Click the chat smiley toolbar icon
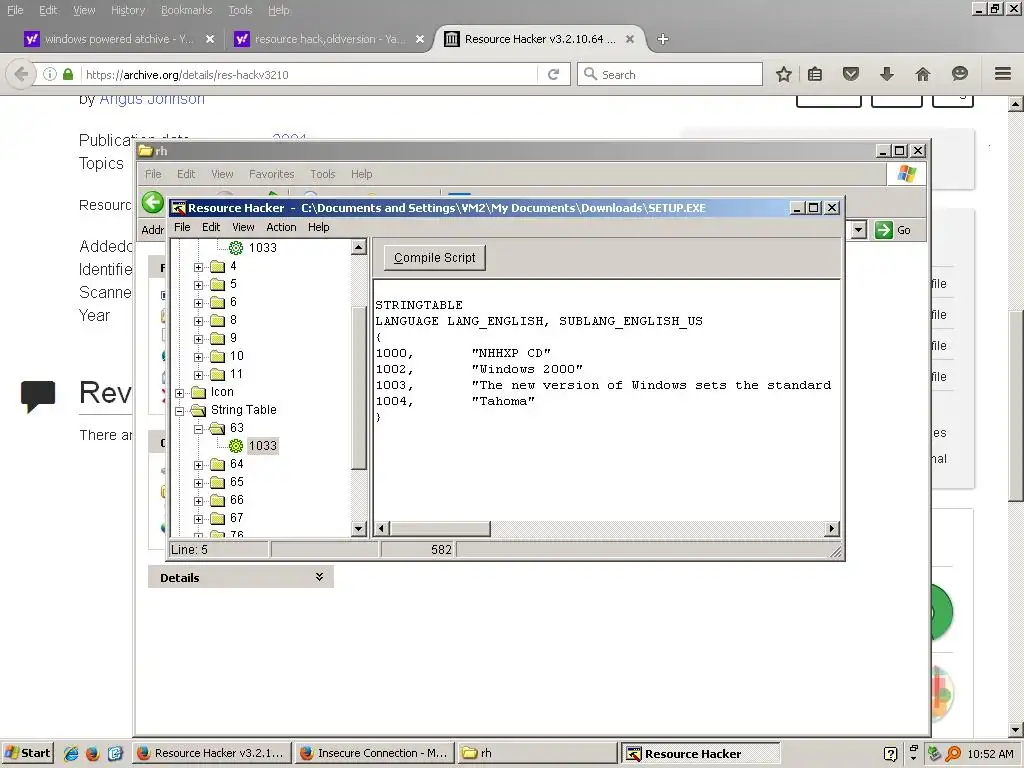Viewport: 1024px width, 768px height. (x=959, y=74)
